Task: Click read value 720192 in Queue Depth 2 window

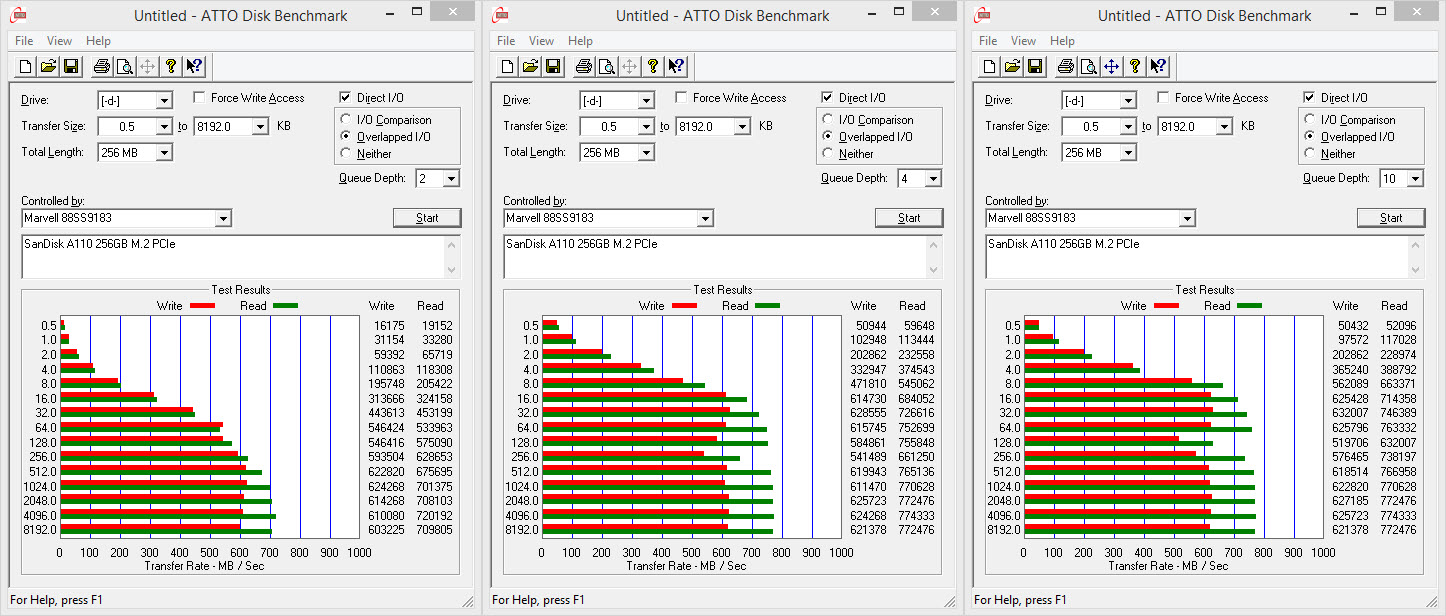Action: 435,515
